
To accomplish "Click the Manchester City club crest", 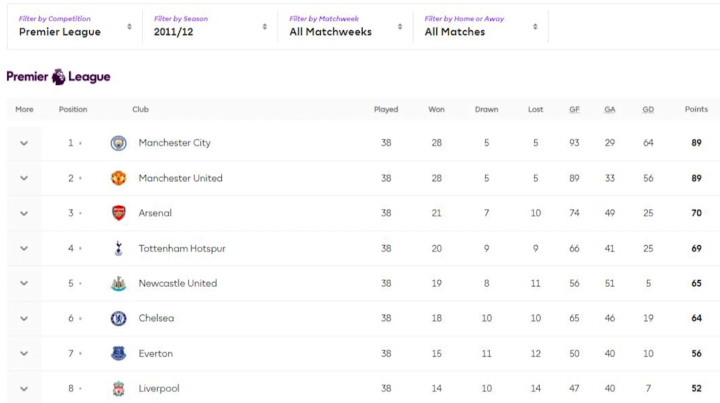I will click(x=118, y=143).
